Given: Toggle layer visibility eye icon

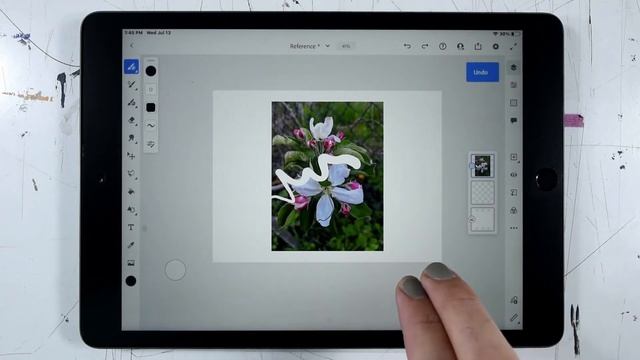Looking at the screenshot, I should [514, 175].
